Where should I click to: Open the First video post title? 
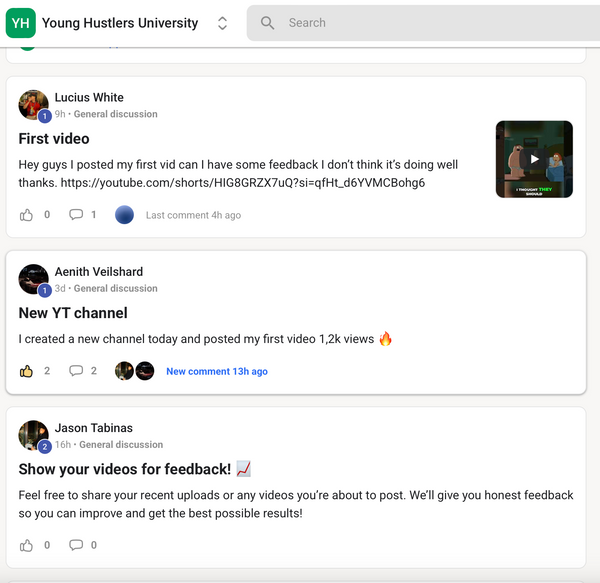click(x=54, y=139)
